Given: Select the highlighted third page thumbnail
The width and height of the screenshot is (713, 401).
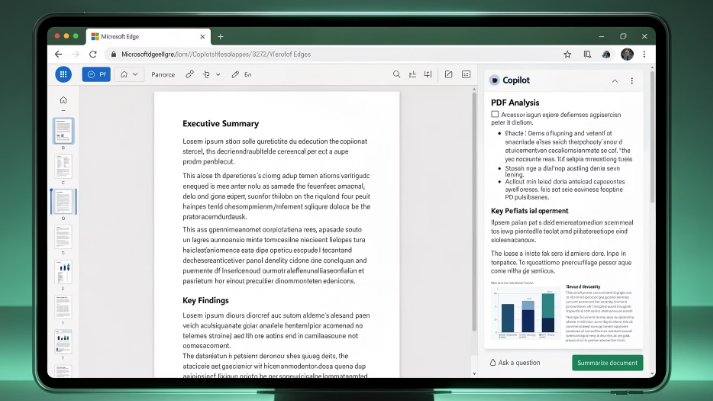Looking at the screenshot, I should tap(63, 201).
